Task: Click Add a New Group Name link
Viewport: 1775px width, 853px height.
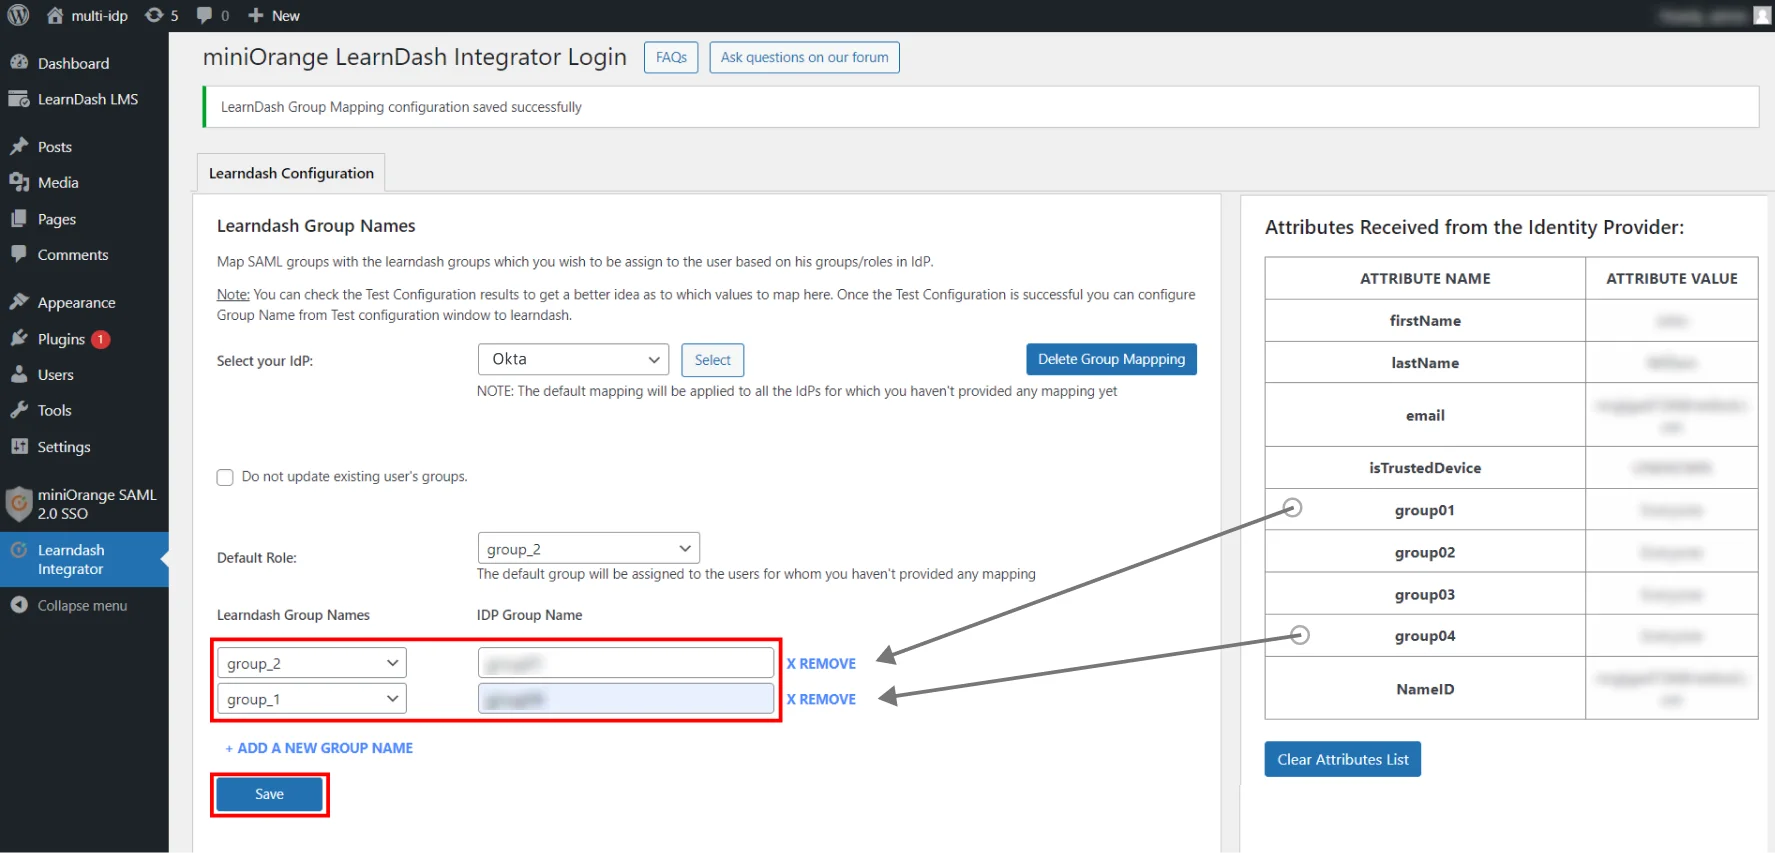Action: (x=319, y=748)
